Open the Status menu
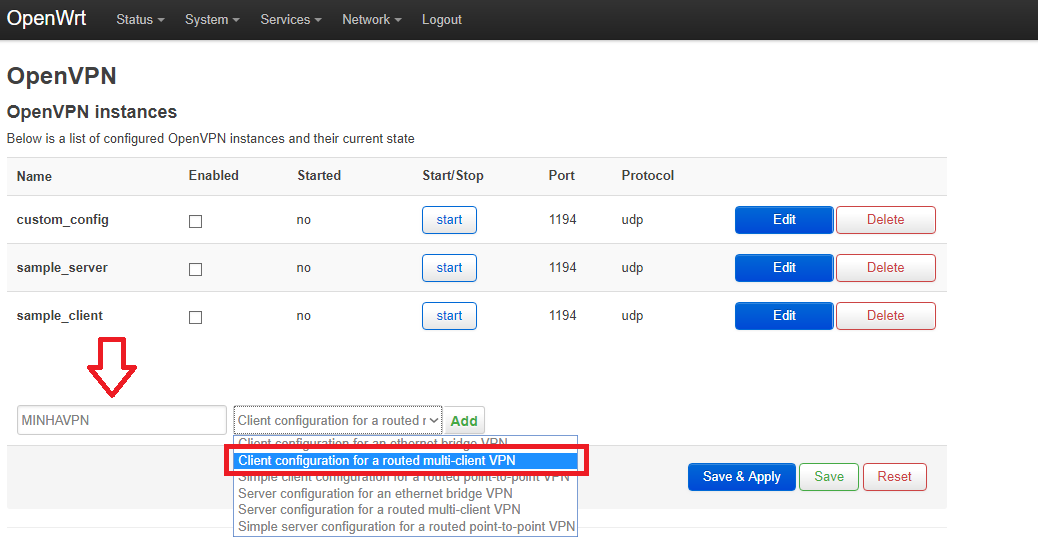The height and width of the screenshot is (538, 1038). pyautogui.click(x=140, y=20)
